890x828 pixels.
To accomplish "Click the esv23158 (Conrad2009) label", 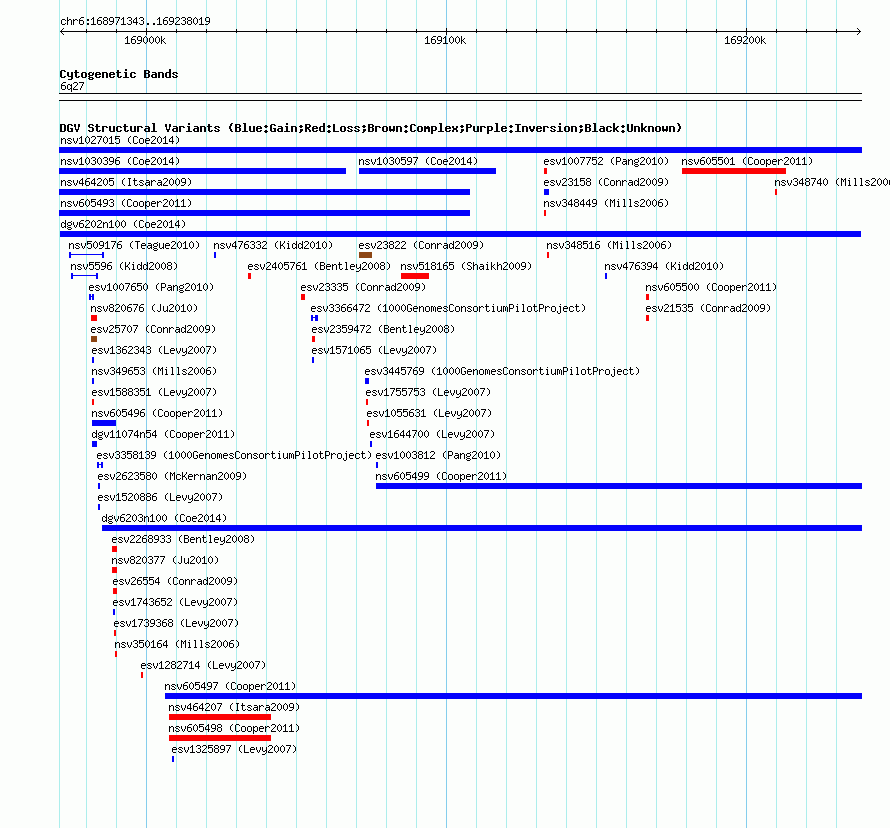I will coord(606,182).
